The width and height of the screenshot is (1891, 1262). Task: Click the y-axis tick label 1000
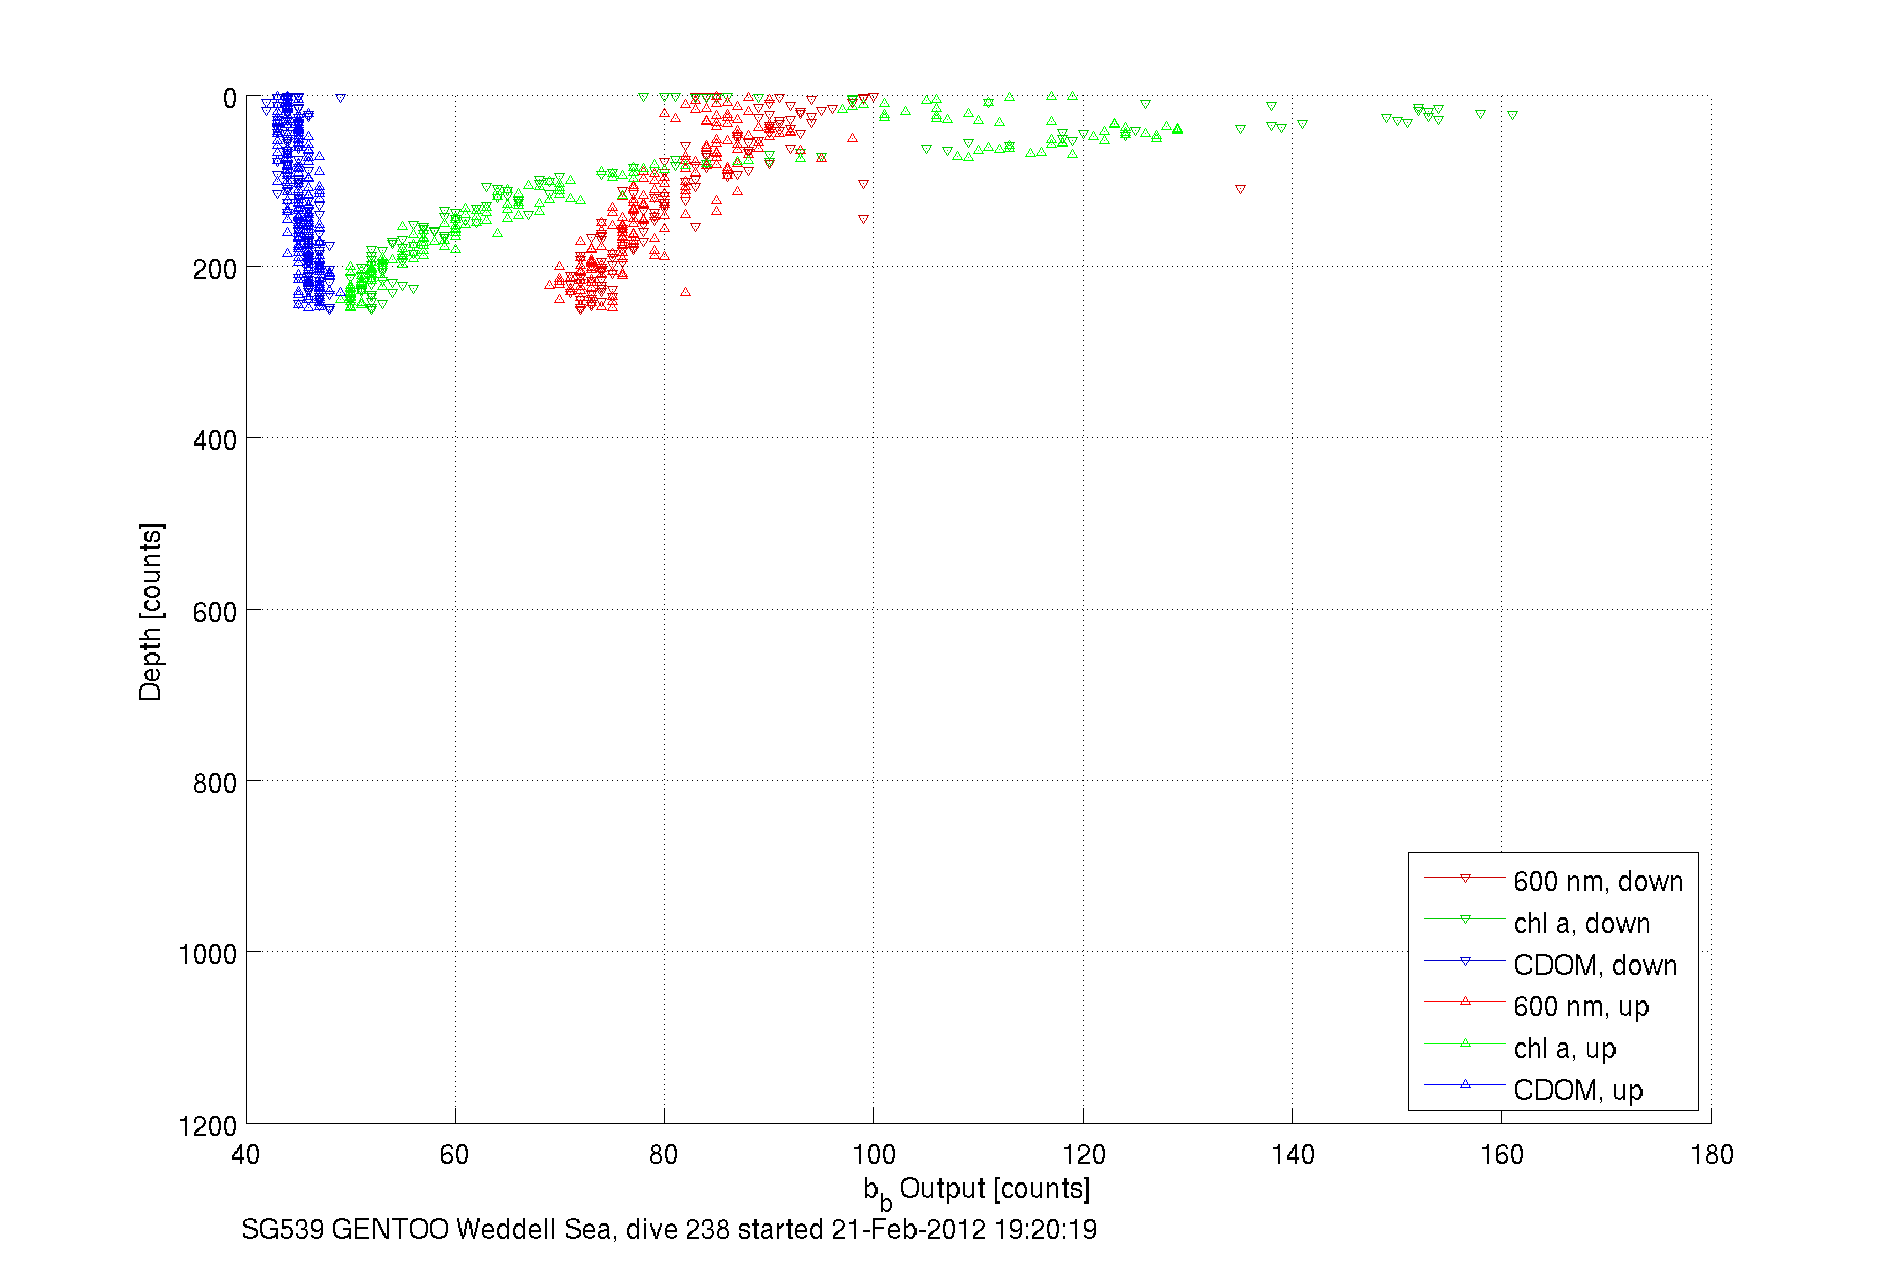207,954
